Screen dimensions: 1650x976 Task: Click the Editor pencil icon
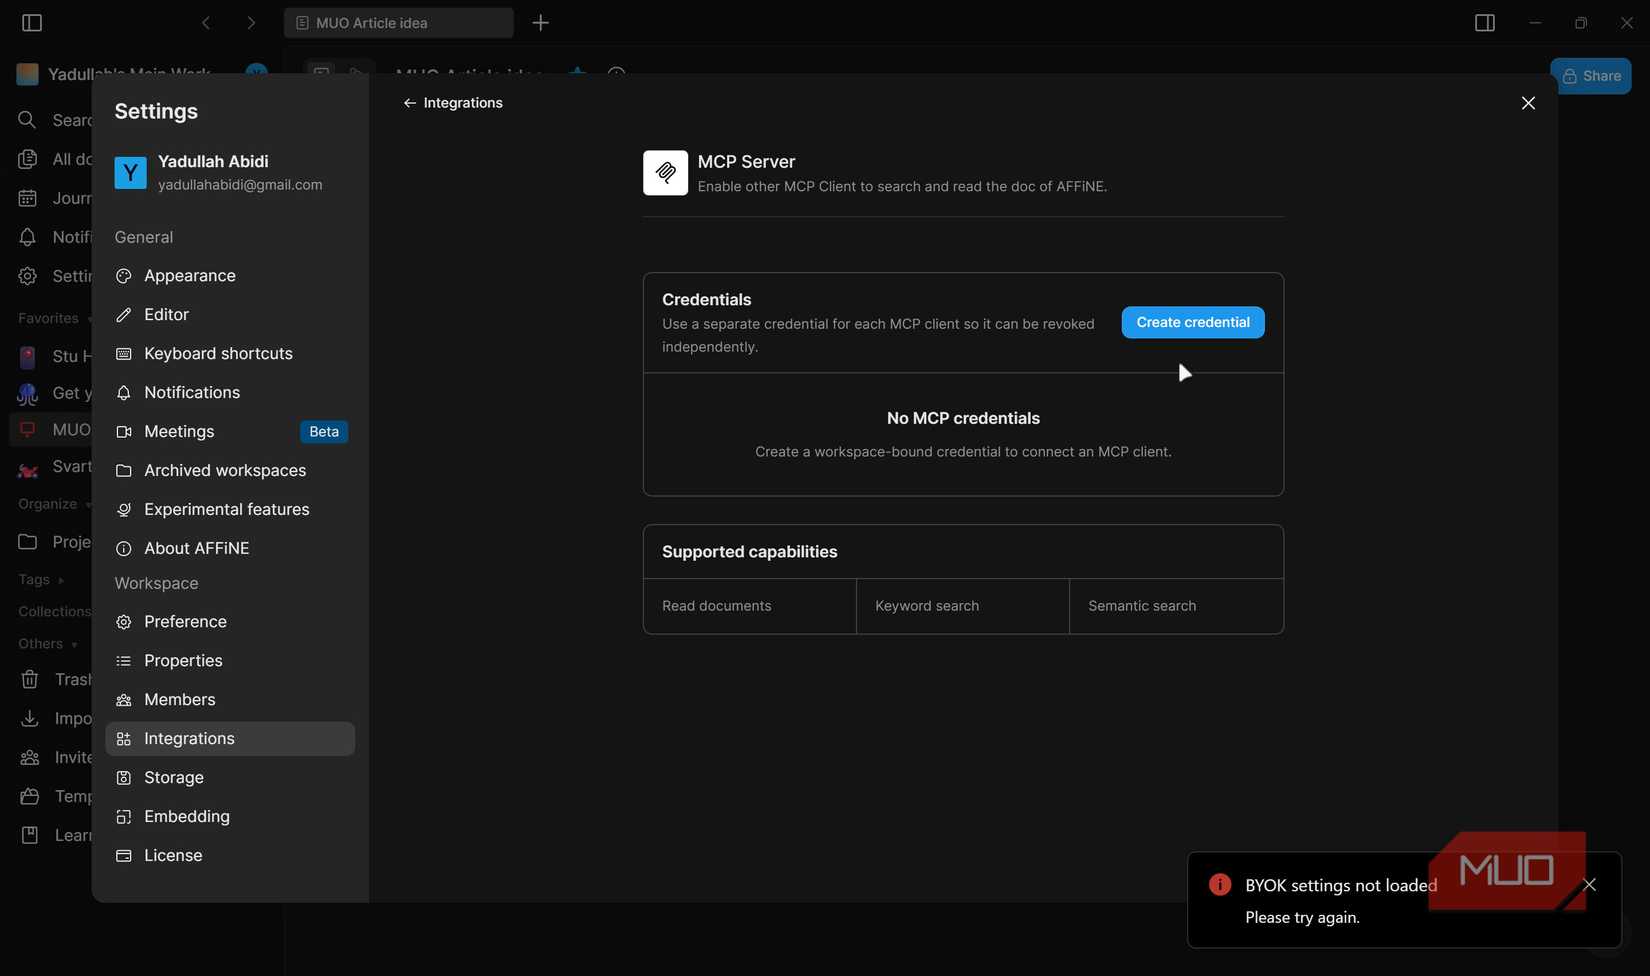[x=124, y=315]
